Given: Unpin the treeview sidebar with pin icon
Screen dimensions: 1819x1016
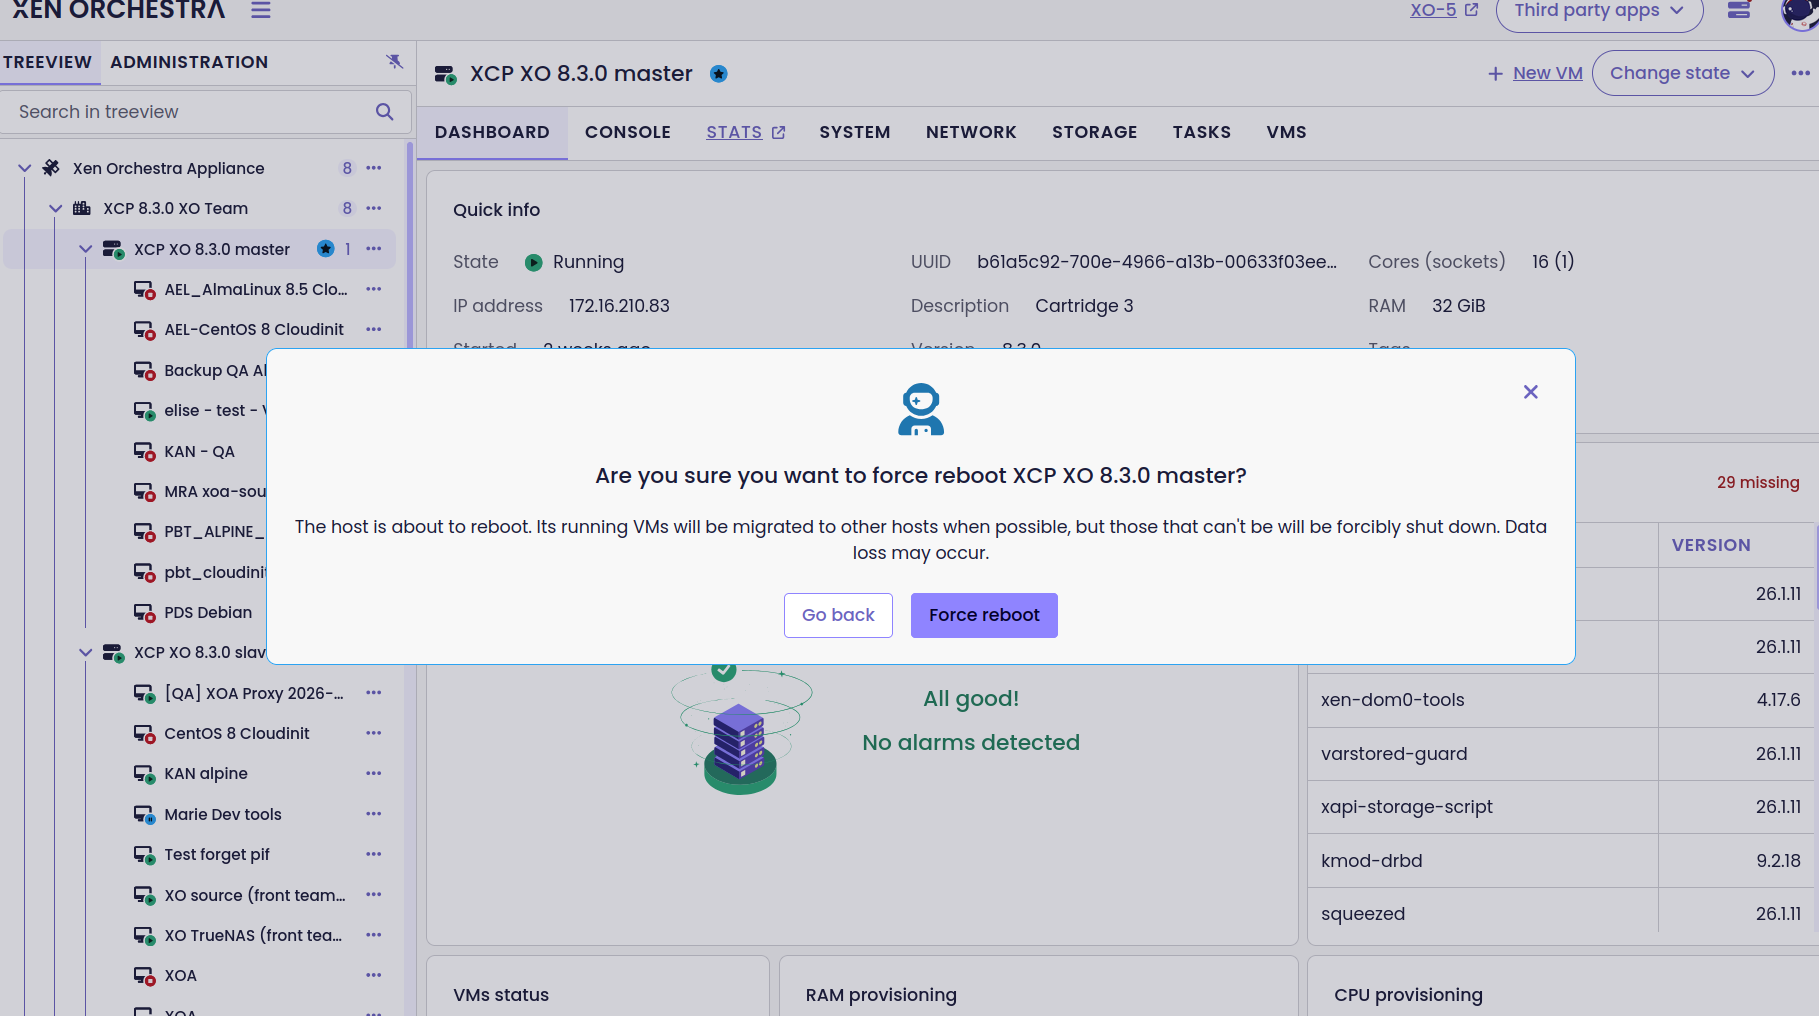Looking at the screenshot, I should [395, 62].
